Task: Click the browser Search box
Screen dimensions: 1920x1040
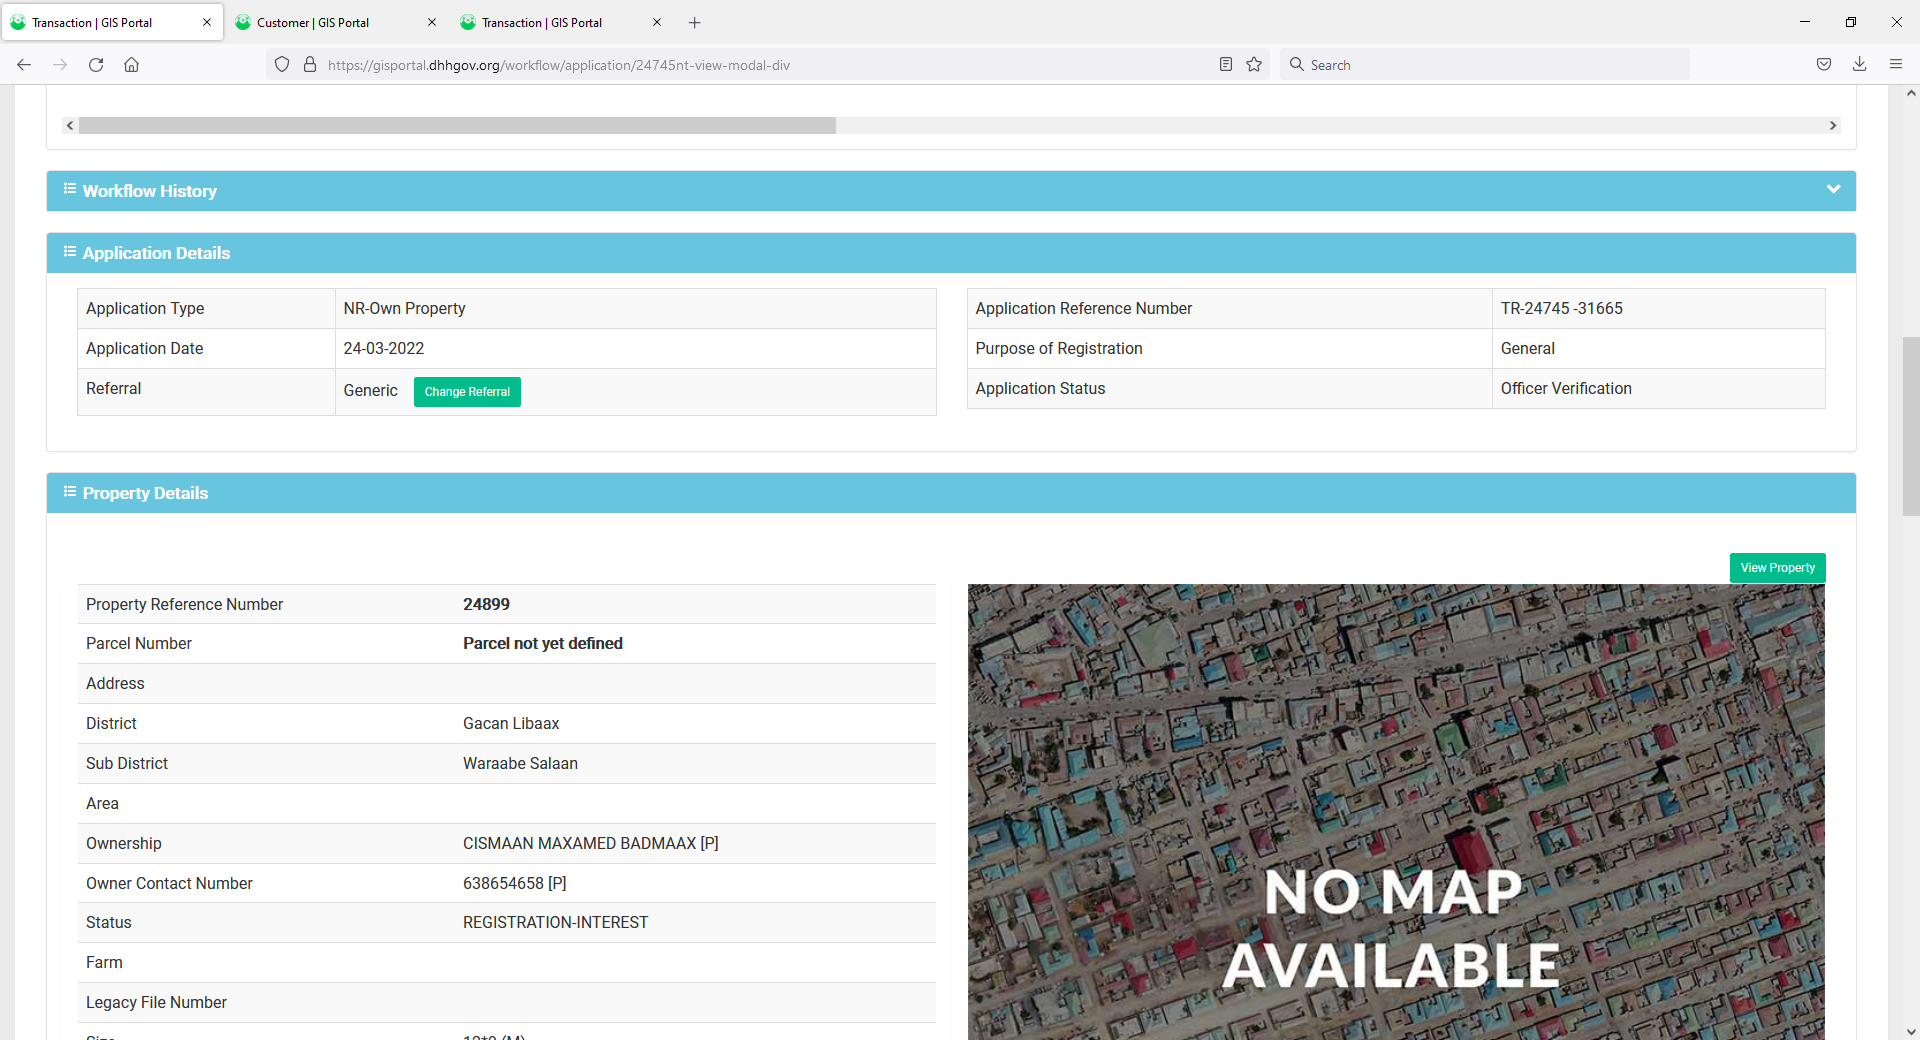Action: tap(1485, 65)
